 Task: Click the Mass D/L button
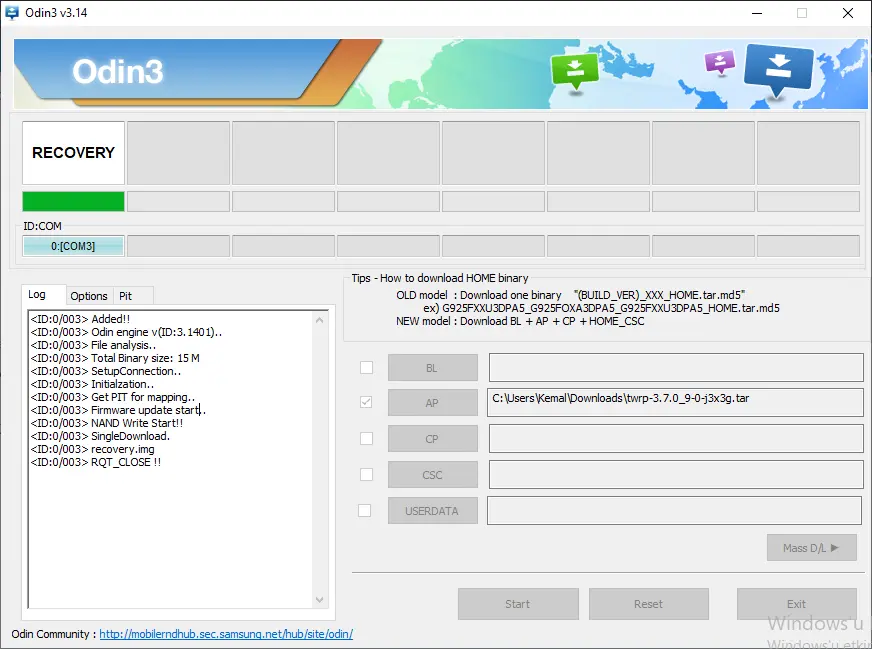811,548
